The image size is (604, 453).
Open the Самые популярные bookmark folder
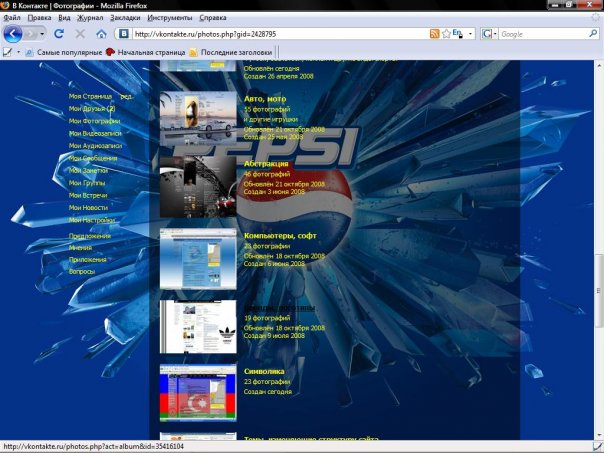tap(64, 52)
